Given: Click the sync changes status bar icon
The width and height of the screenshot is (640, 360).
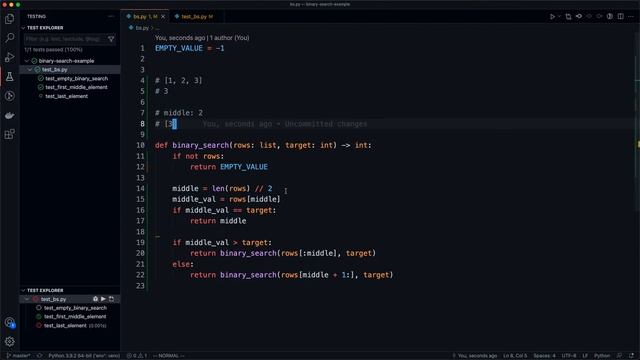Looking at the screenshot, I should point(40,356).
